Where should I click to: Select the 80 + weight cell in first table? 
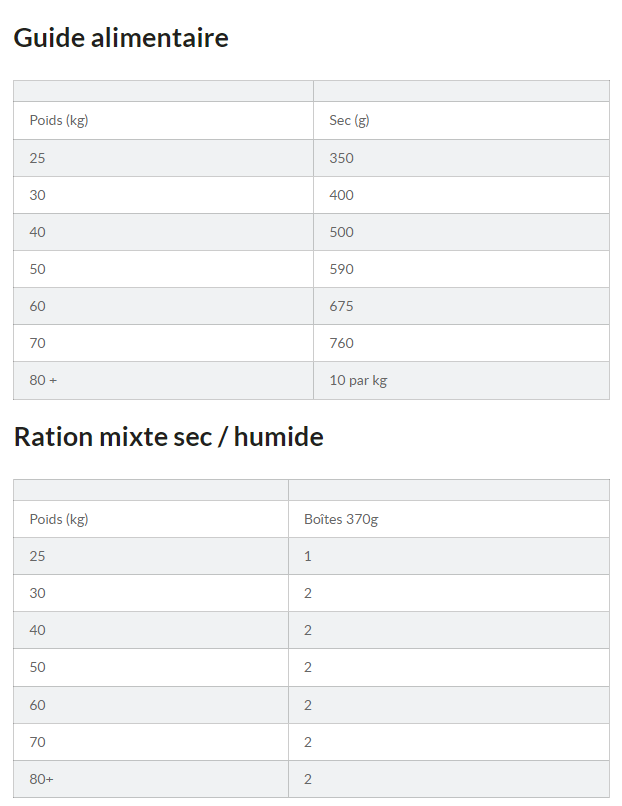pos(43,380)
